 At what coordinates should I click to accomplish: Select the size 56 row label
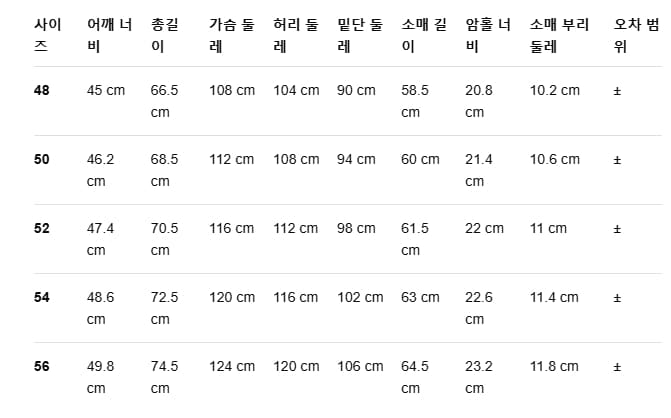pyautogui.click(x=42, y=366)
